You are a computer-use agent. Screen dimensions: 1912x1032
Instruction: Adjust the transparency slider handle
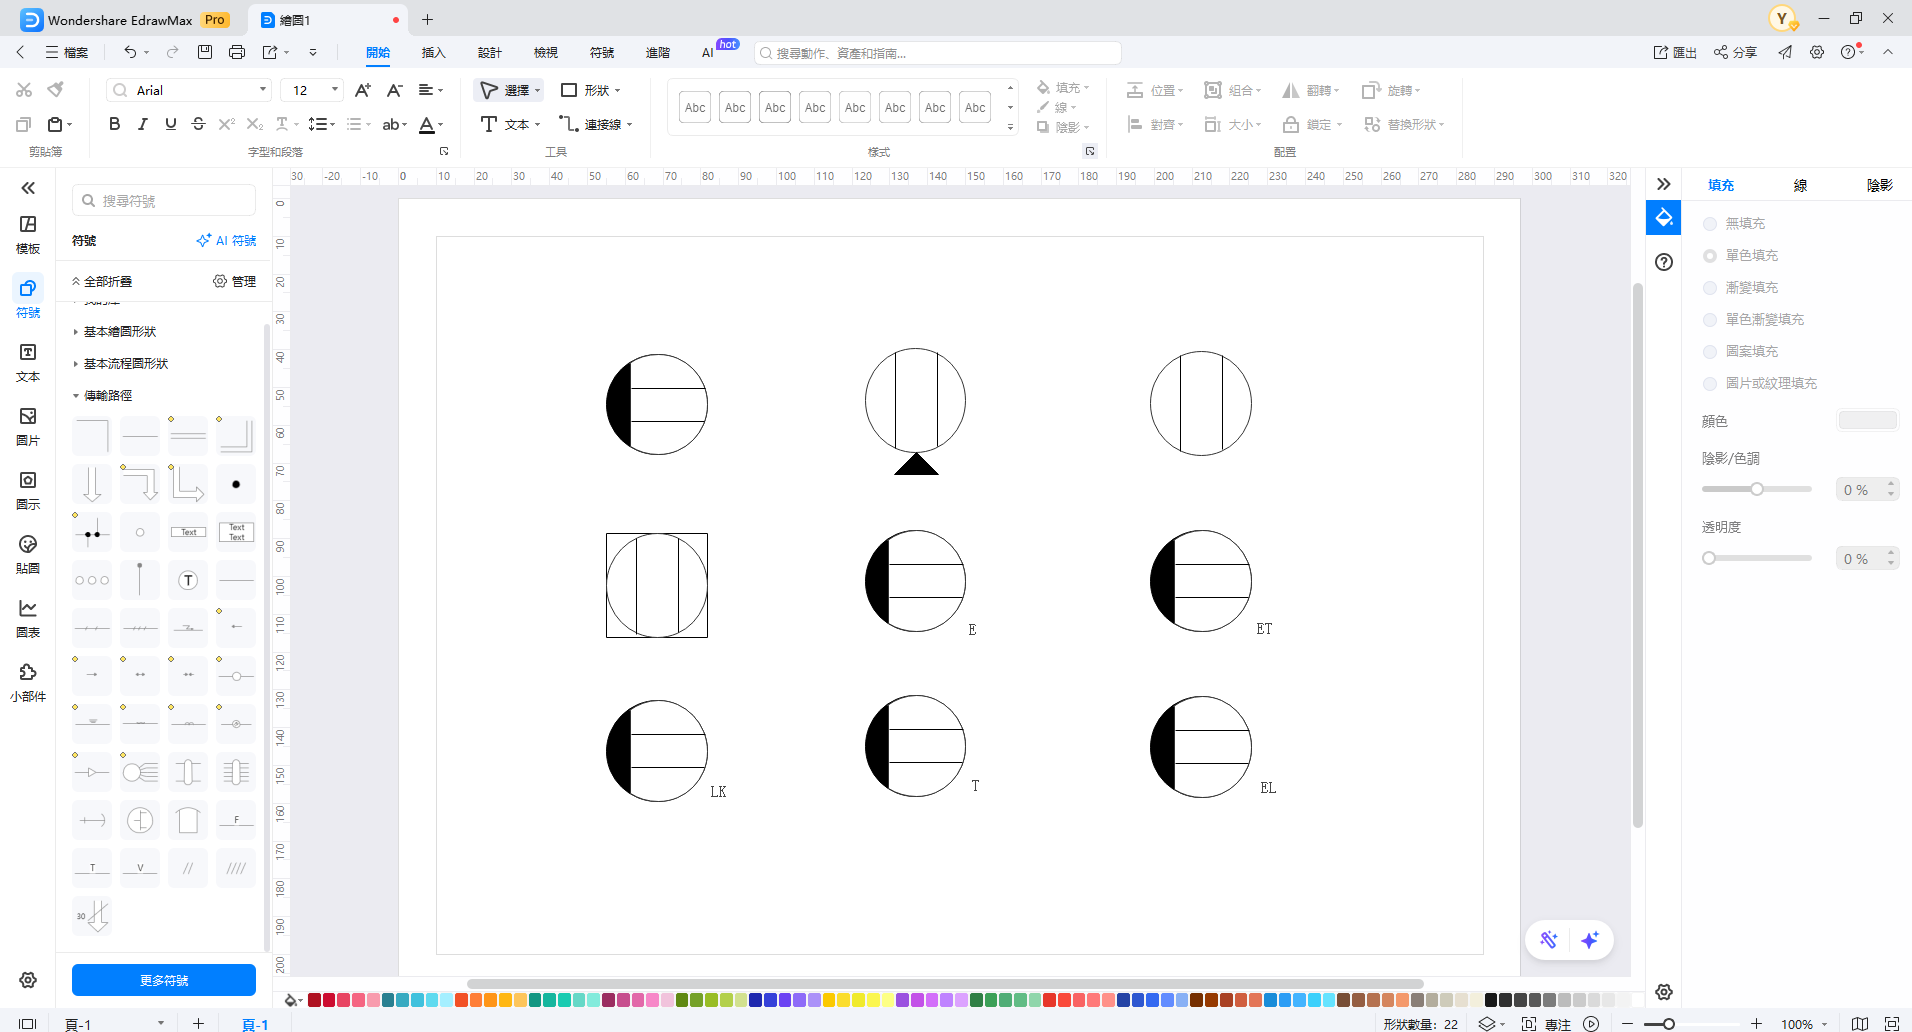coord(1709,558)
